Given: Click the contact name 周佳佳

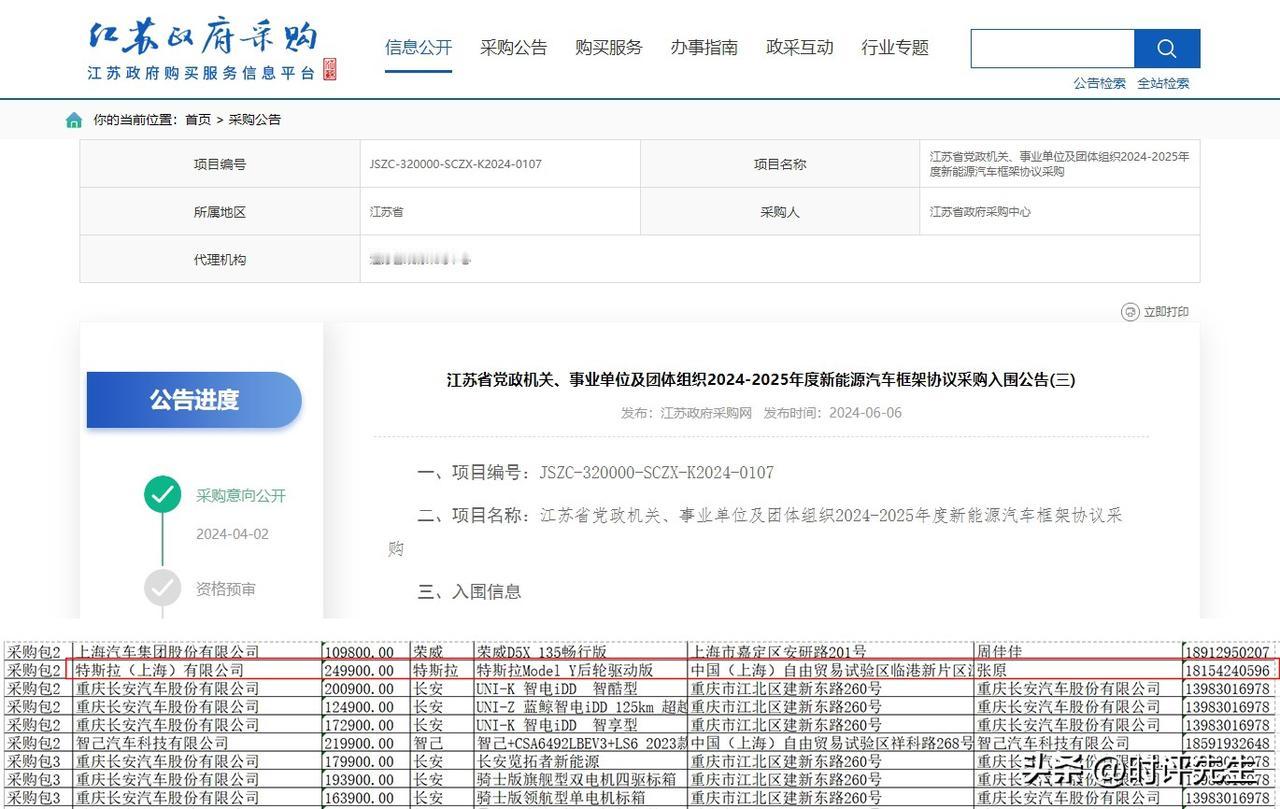Looking at the screenshot, I should coord(1001,652).
